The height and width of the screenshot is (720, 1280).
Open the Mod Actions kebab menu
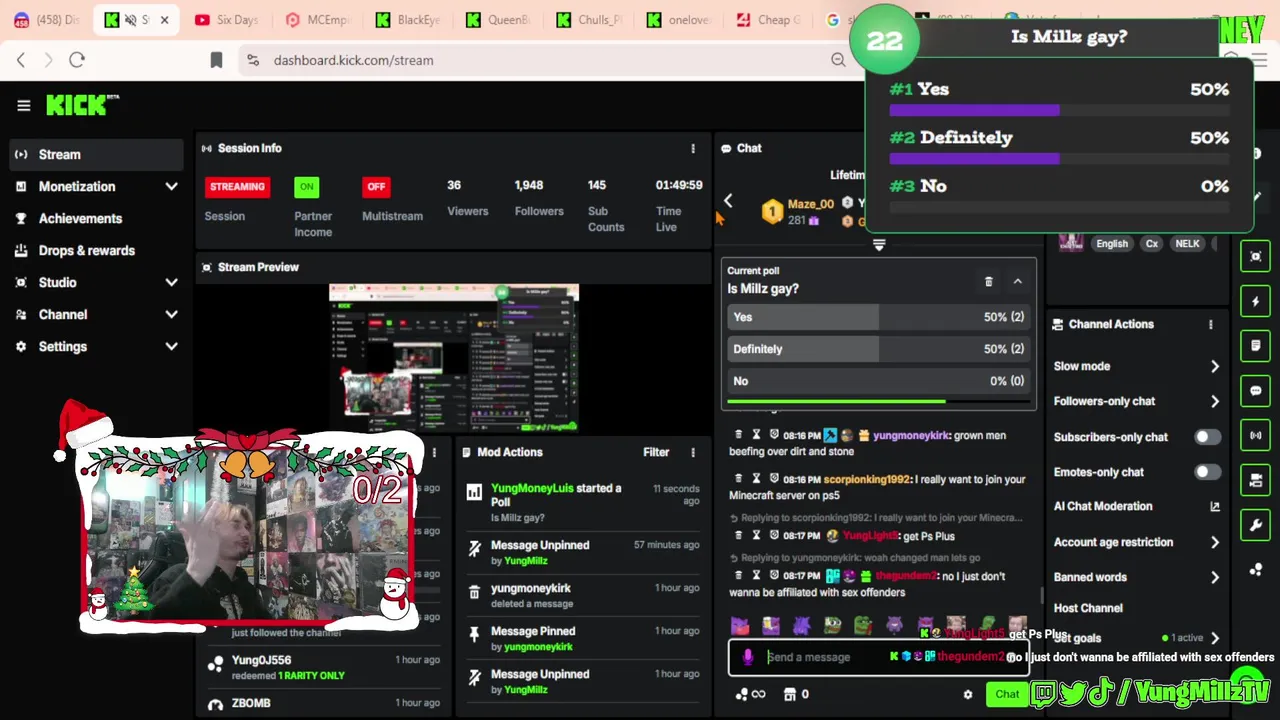tap(693, 452)
